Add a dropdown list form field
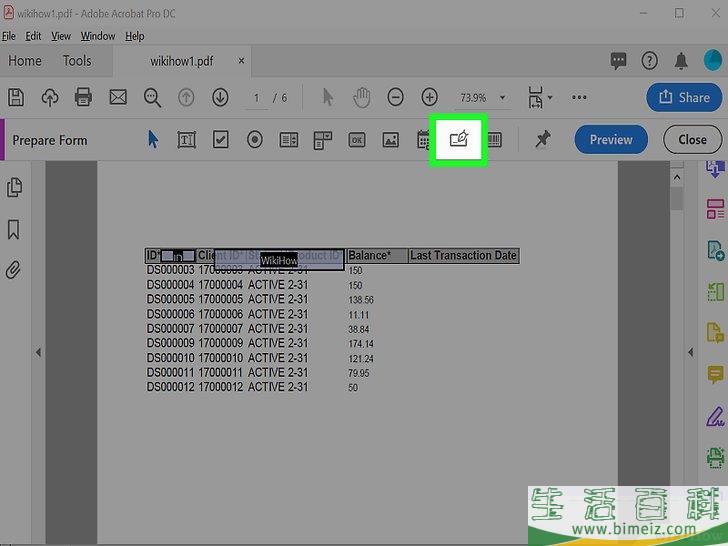 pos(323,140)
